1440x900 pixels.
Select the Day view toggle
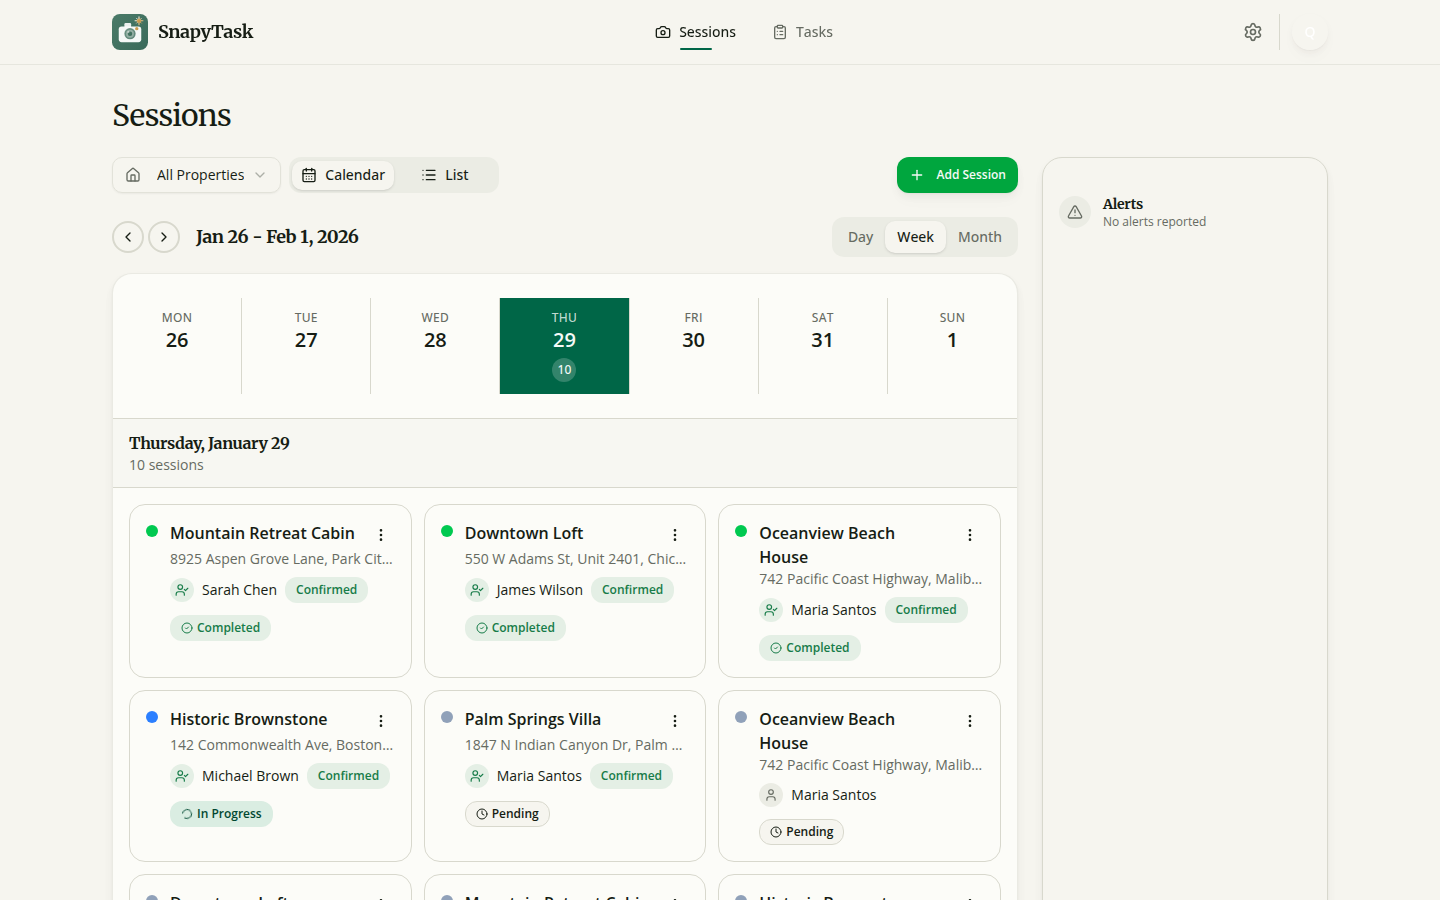tap(860, 236)
